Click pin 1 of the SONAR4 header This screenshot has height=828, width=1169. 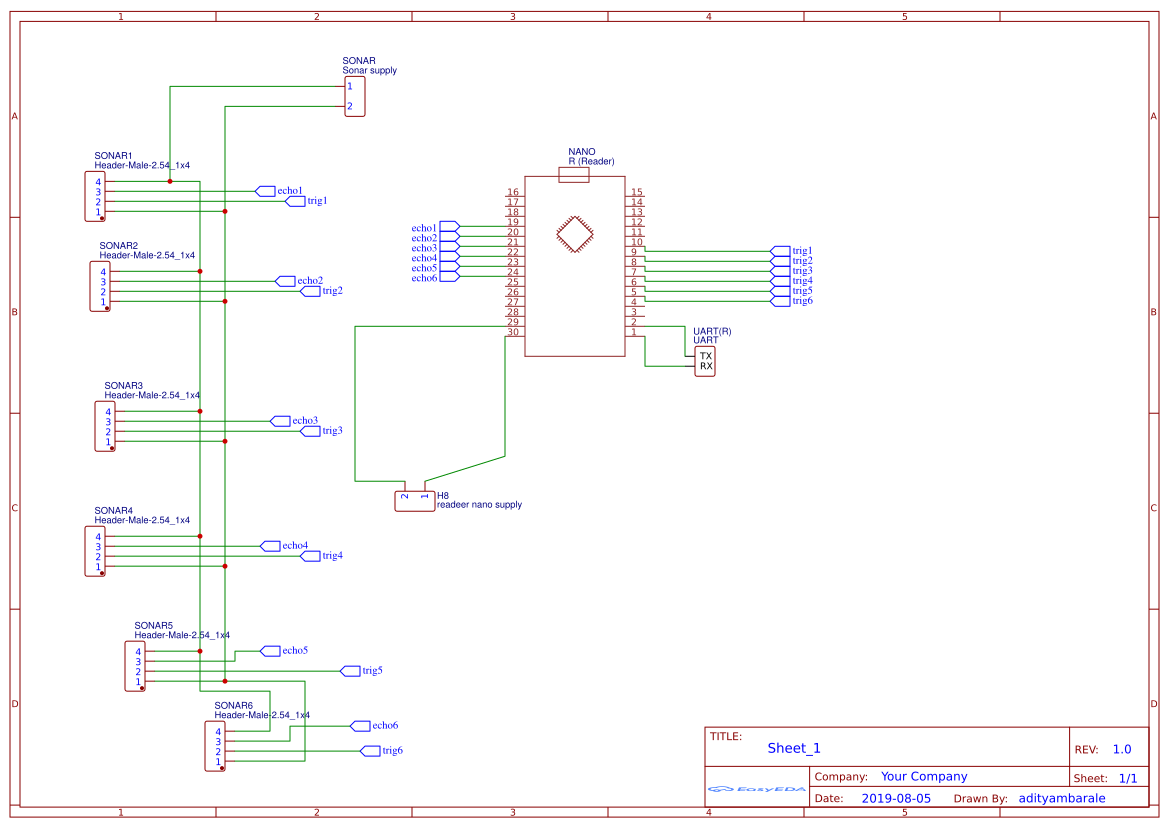(98, 566)
